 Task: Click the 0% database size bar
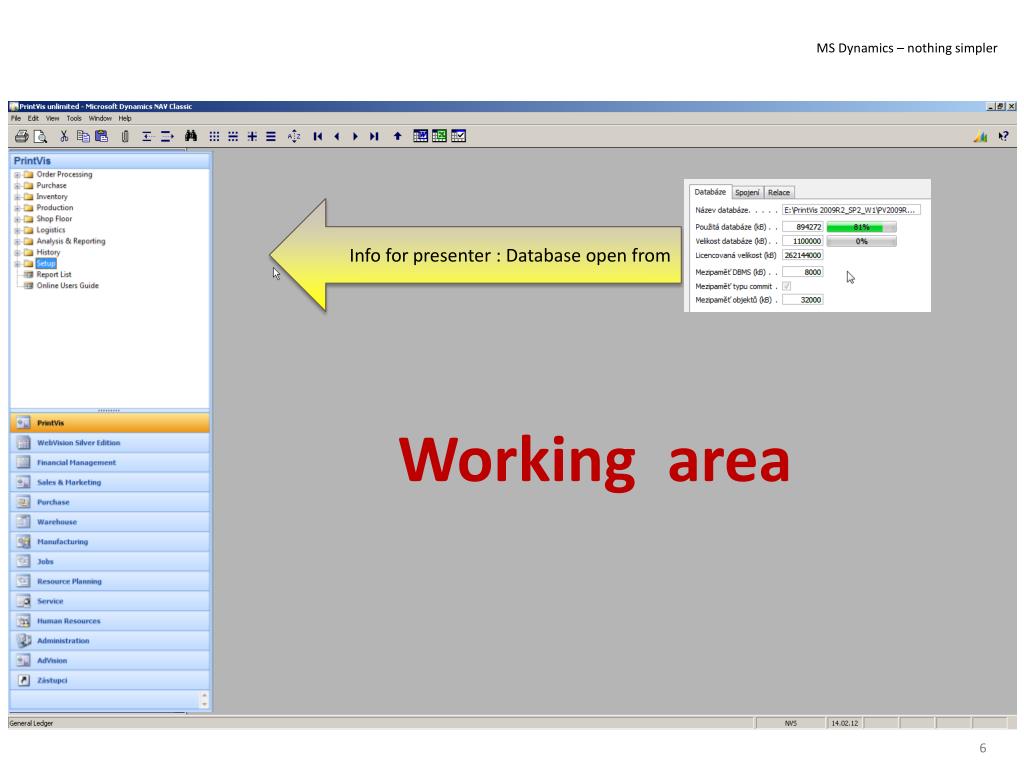coord(861,242)
